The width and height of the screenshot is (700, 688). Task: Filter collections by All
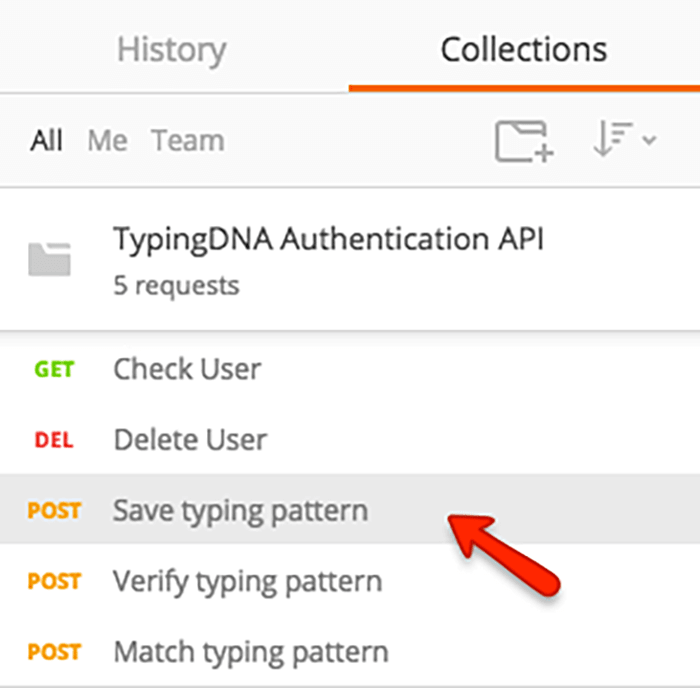coord(46,140)
